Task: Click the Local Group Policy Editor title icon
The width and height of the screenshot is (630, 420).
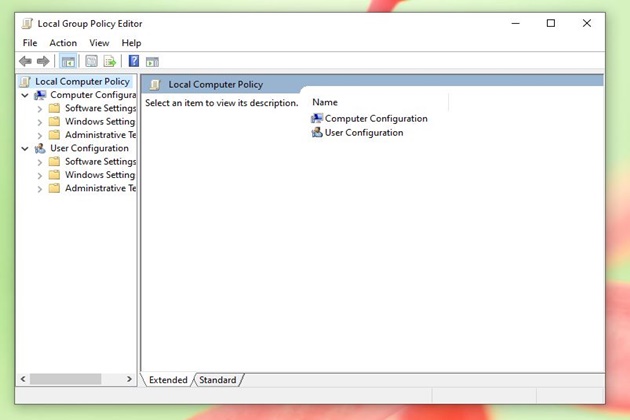Action: [27, 24]
